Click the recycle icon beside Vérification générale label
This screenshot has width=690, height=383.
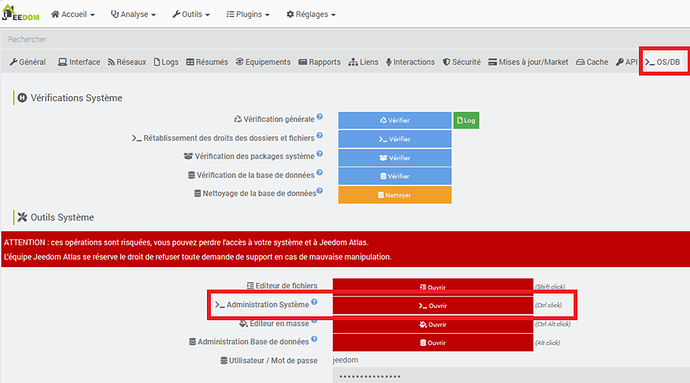[238, 119]
